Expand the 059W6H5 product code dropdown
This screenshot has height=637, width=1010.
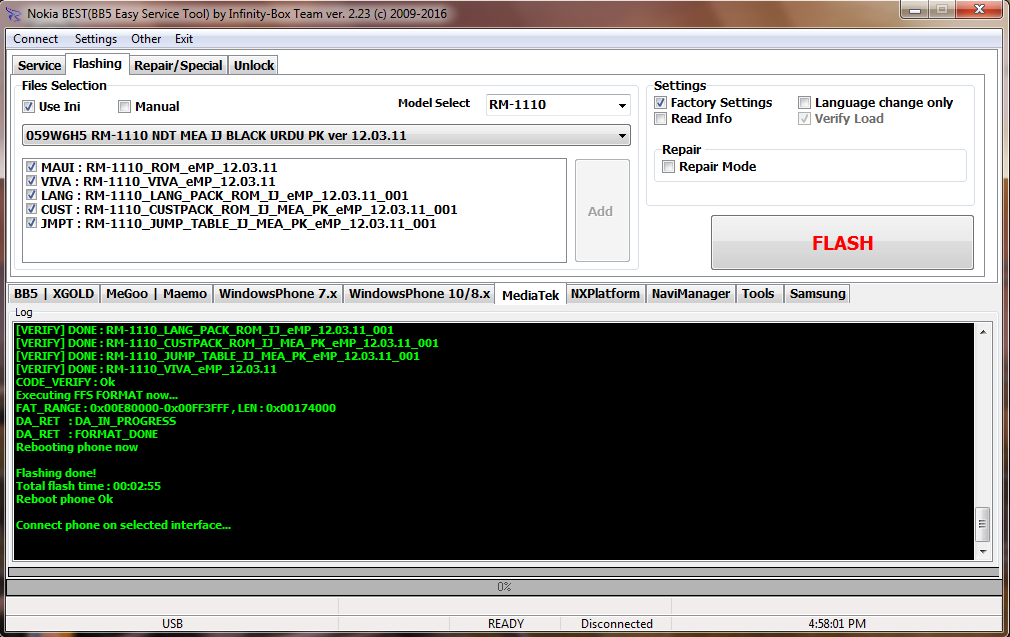point(326,136)
